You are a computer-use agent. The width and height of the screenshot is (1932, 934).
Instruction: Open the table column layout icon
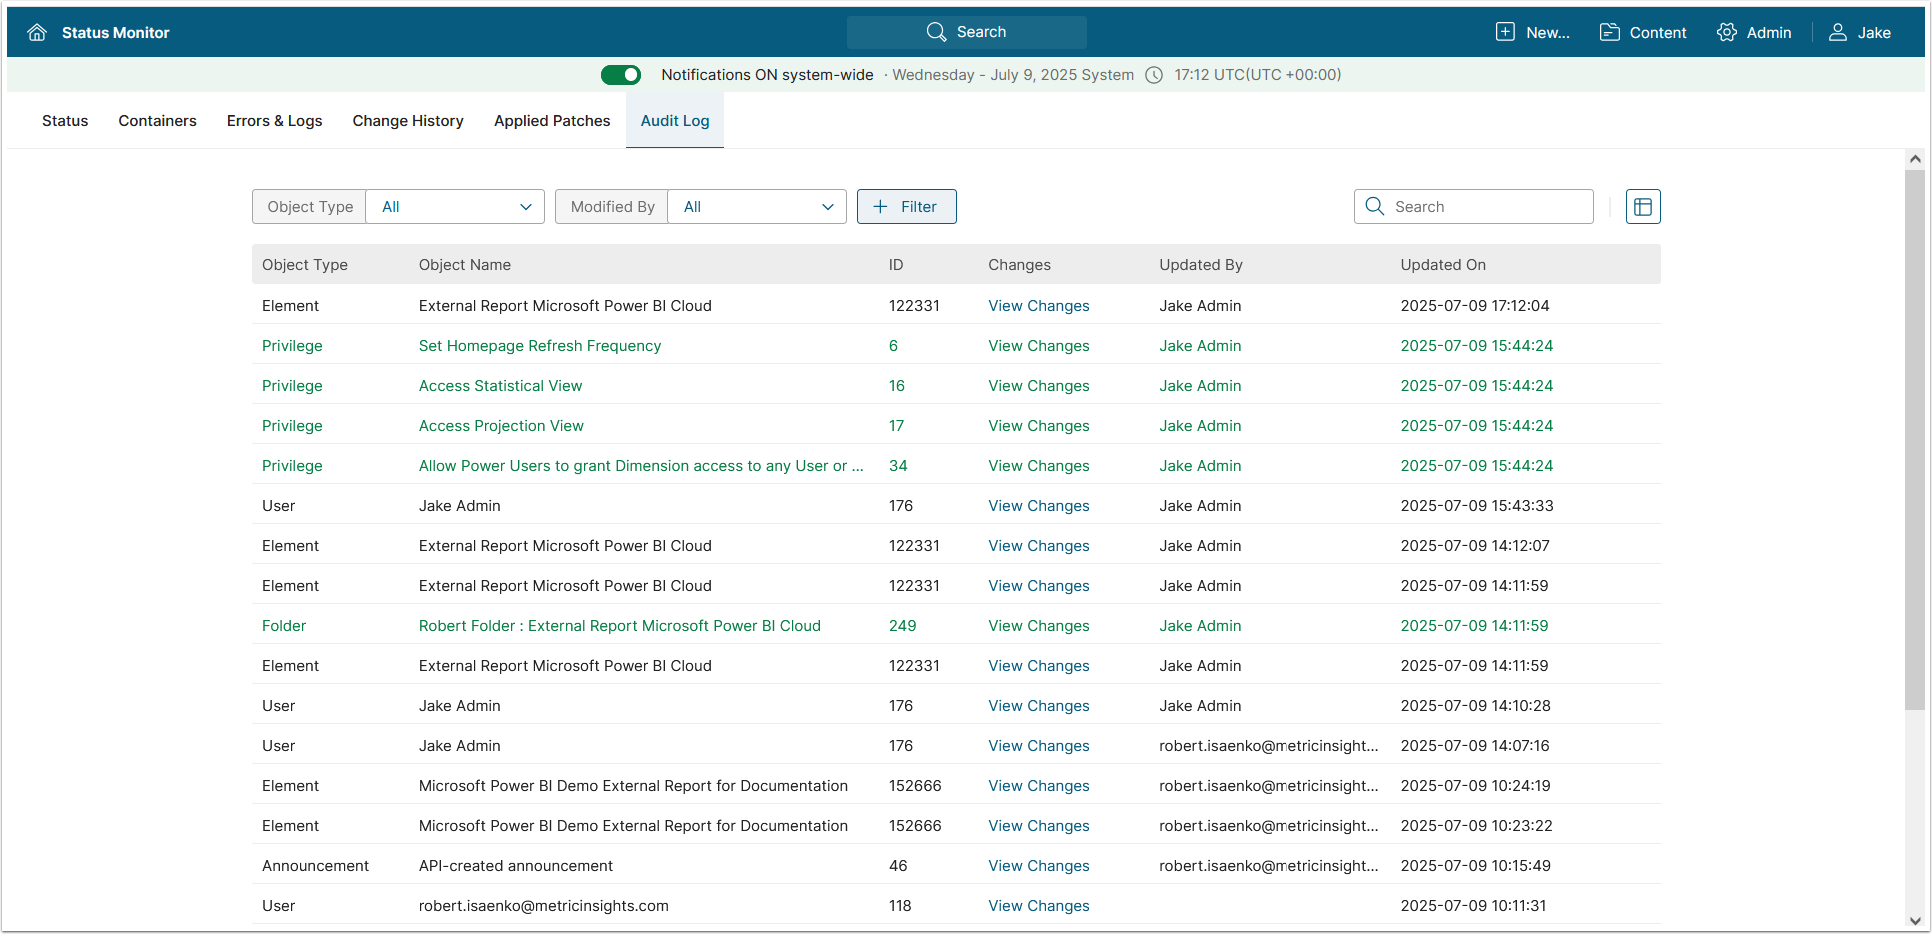(x=1643, y=207)
